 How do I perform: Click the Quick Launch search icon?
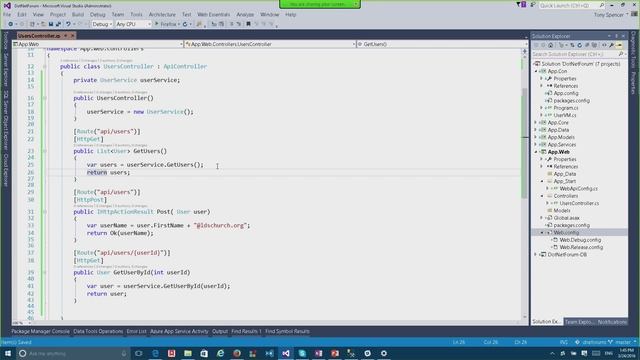602,6
